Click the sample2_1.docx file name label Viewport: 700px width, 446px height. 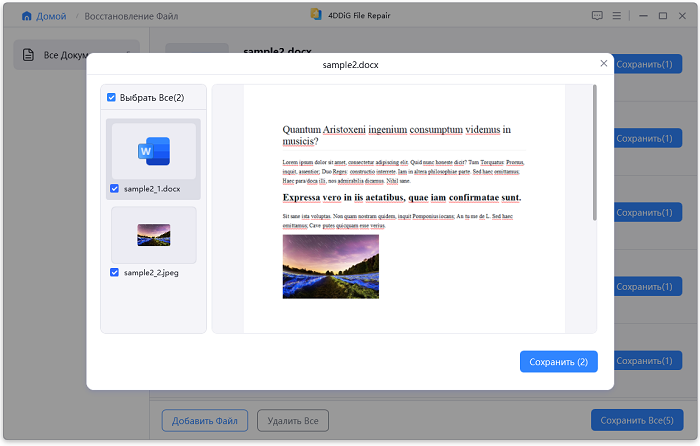(x=152, y=189)
